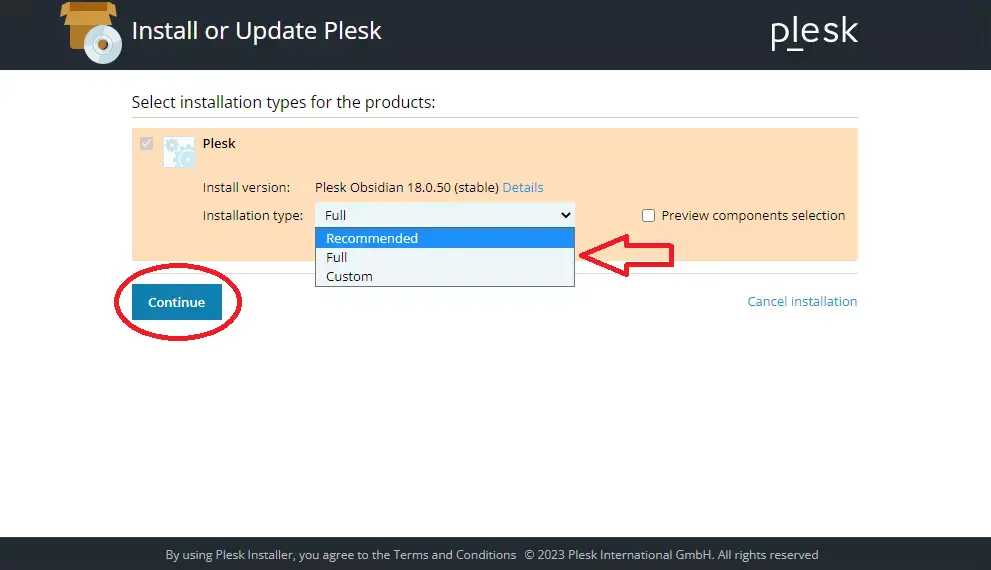Viewport: 991px width, 570px height.
Task: Click the dropdown chevron arrow beside Full
Action: (x=566, y=215)
